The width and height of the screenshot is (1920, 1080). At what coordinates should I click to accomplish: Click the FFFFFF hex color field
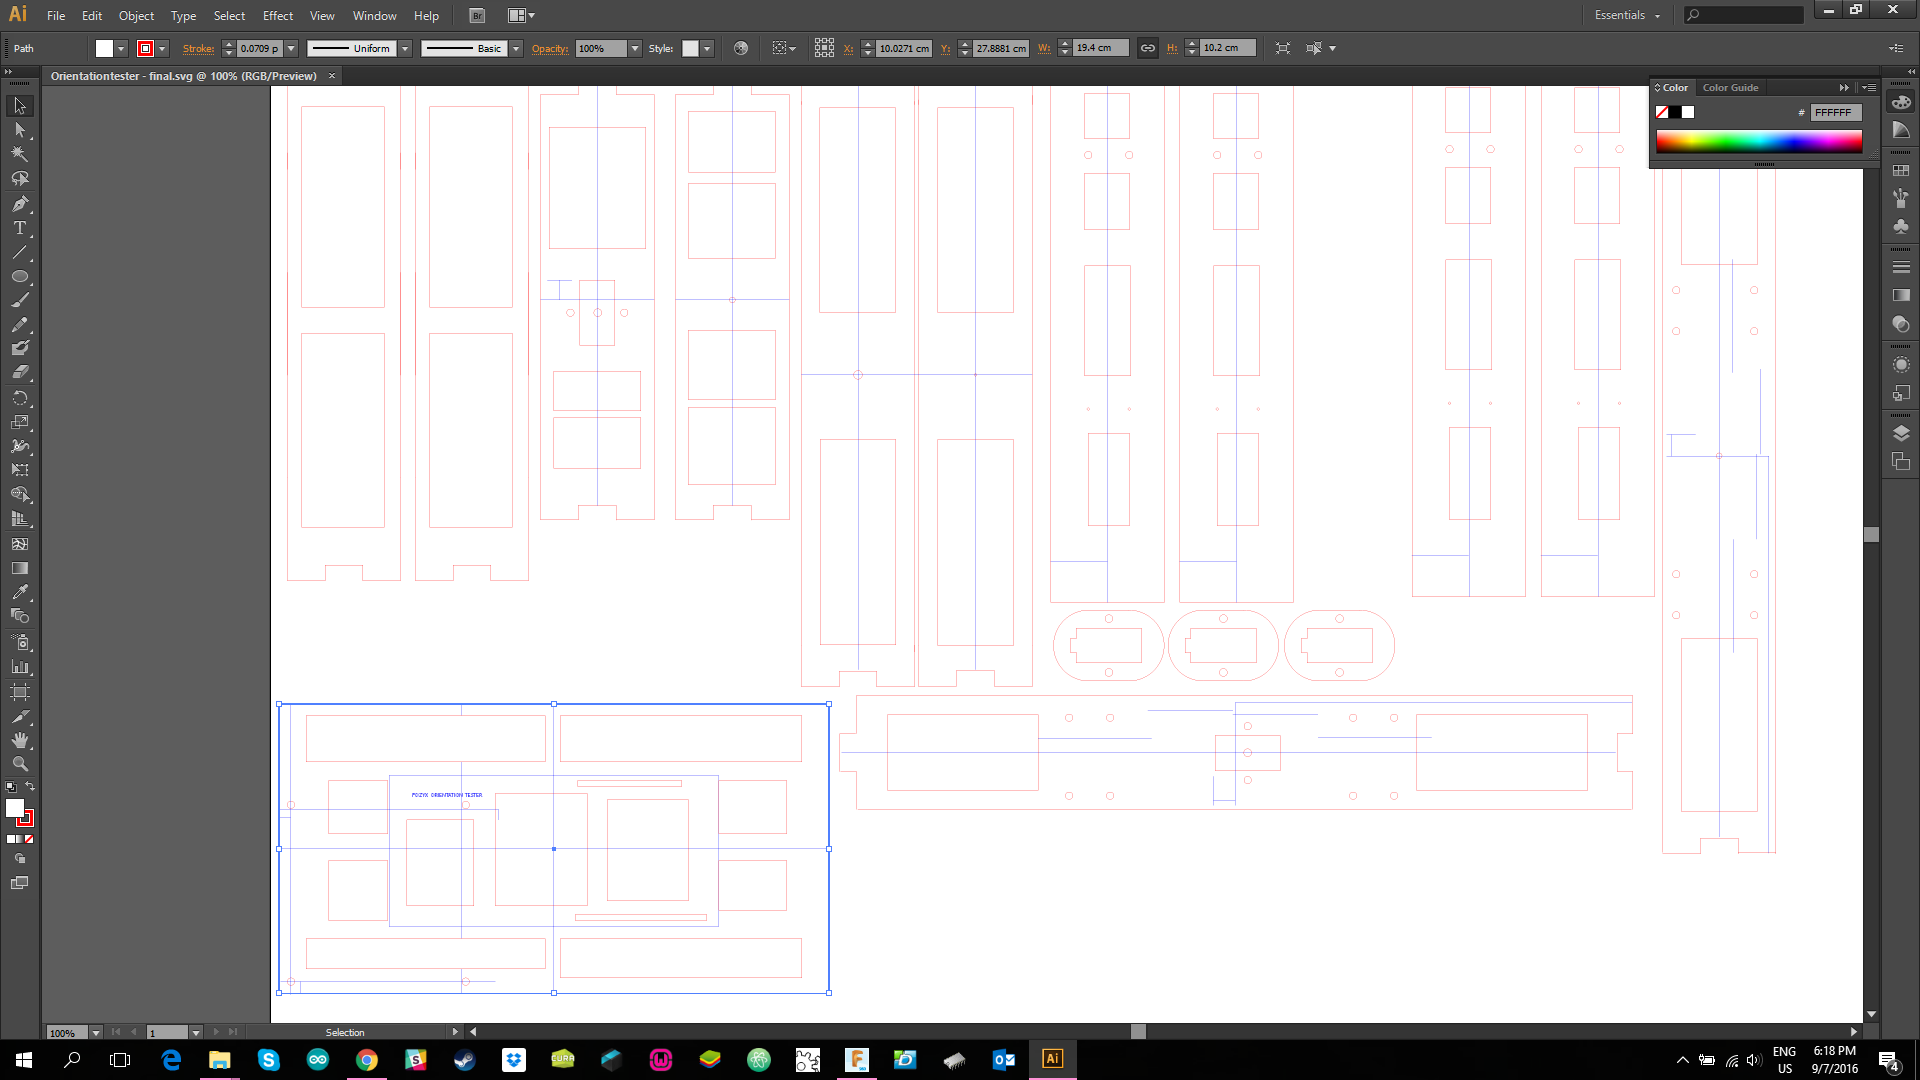coord(1835,113)
